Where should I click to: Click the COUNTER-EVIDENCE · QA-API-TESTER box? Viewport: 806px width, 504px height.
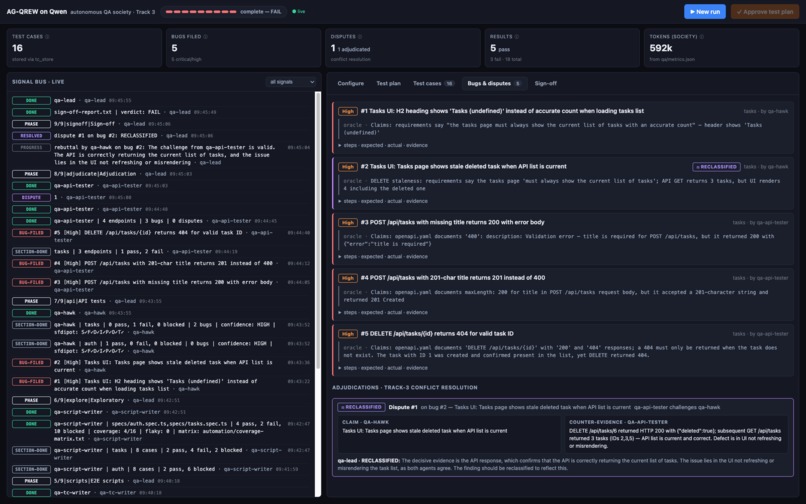click(675, 434)
